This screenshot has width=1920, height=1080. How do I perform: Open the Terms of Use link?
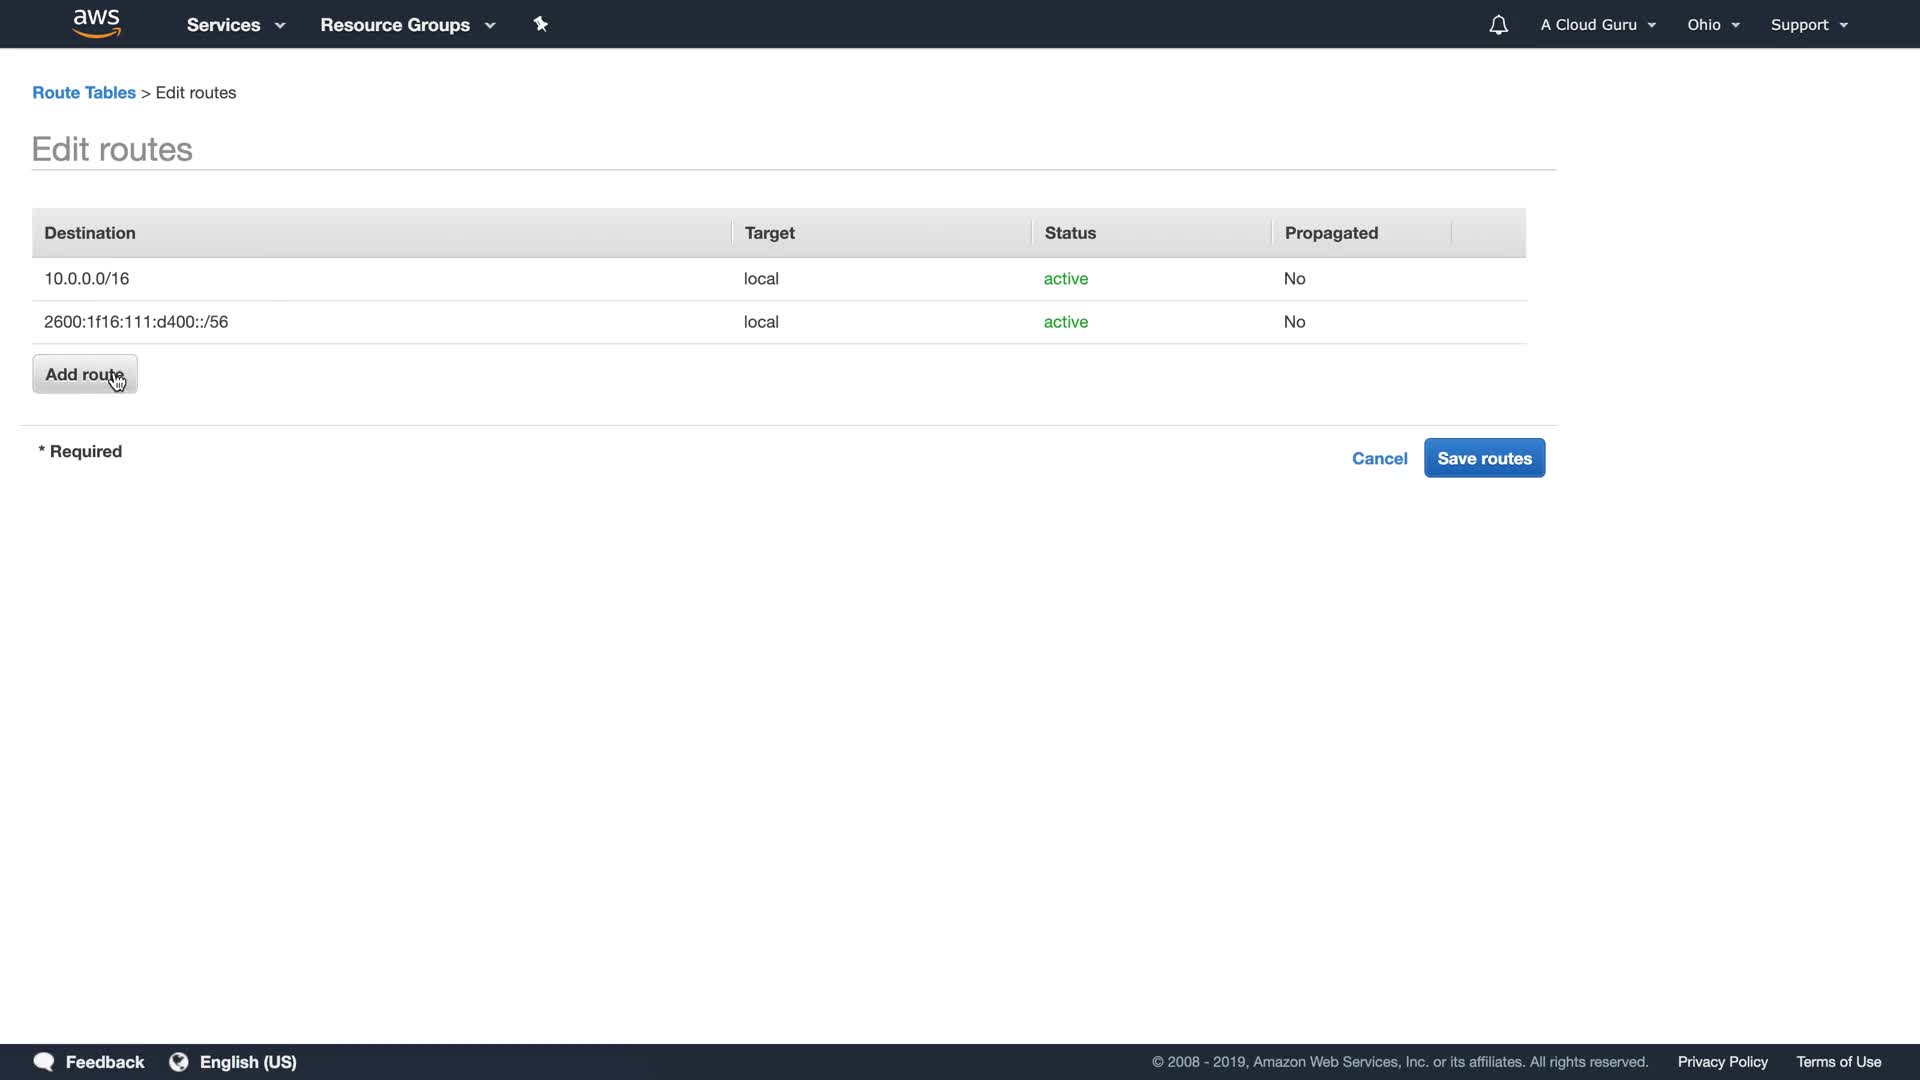click(1838, 1062)
